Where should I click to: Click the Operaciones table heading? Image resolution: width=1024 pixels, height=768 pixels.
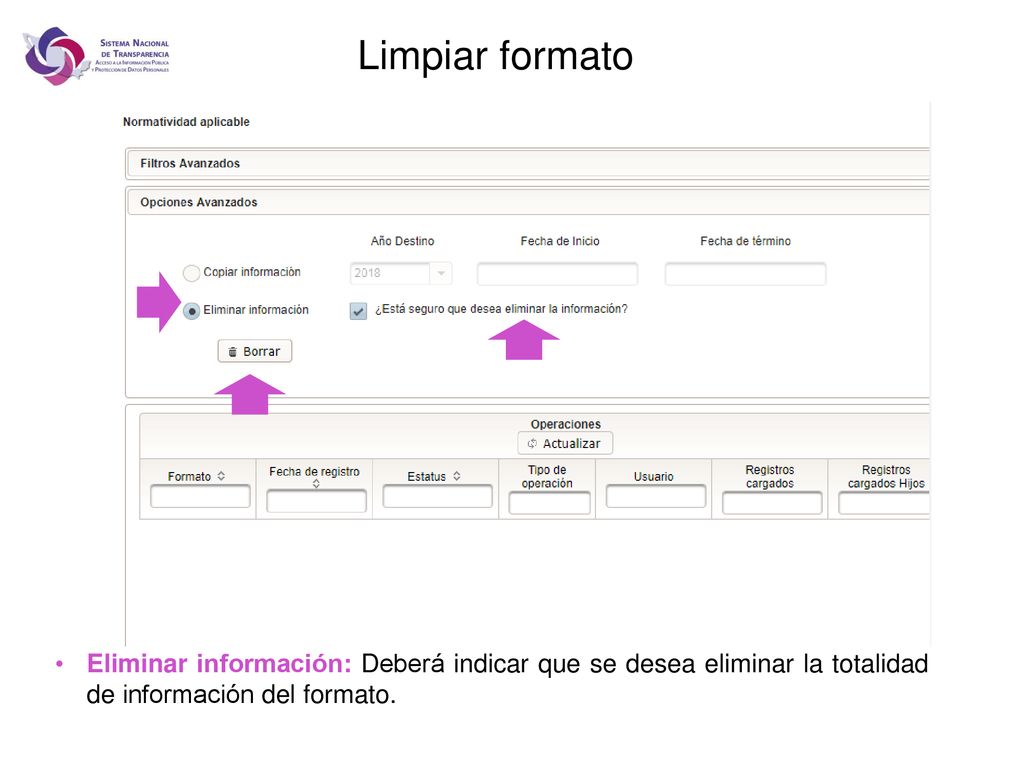pyautogui.click(x=566, y=424)
